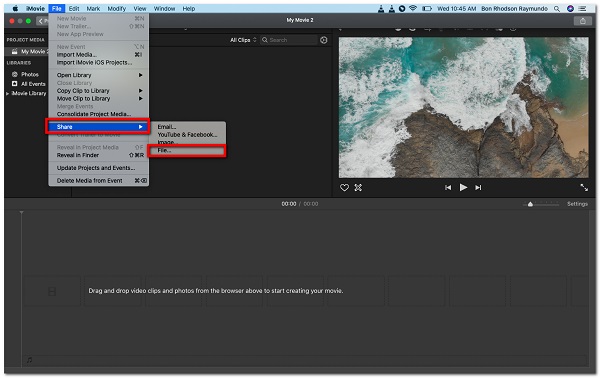Choose Reveal in Finder
Viewport: 600px width, 378px height.
[99, 155]
